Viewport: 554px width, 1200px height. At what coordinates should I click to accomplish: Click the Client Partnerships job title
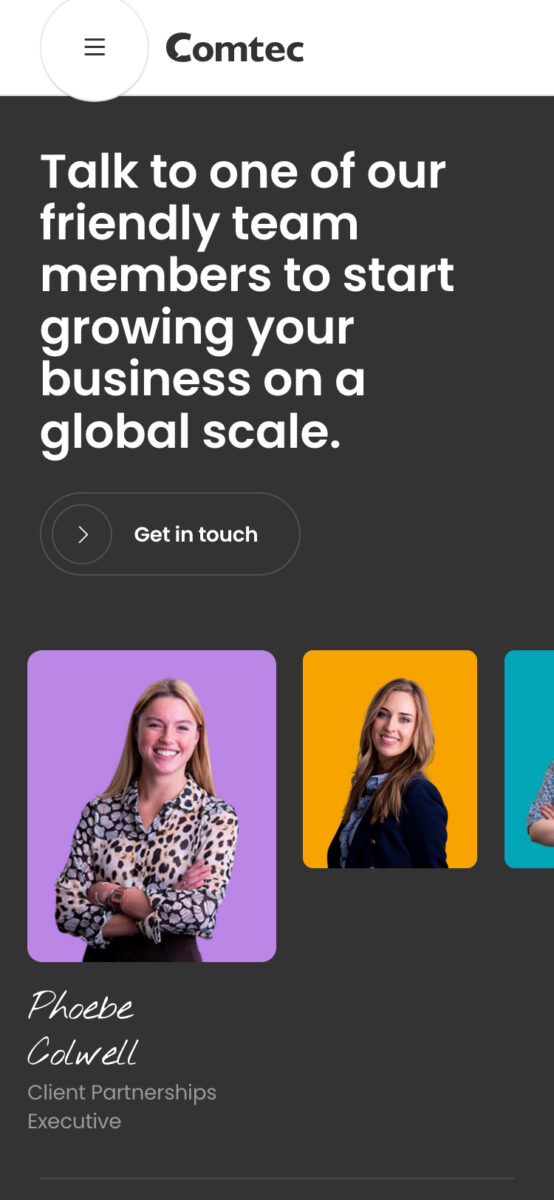pos(122,1092)
